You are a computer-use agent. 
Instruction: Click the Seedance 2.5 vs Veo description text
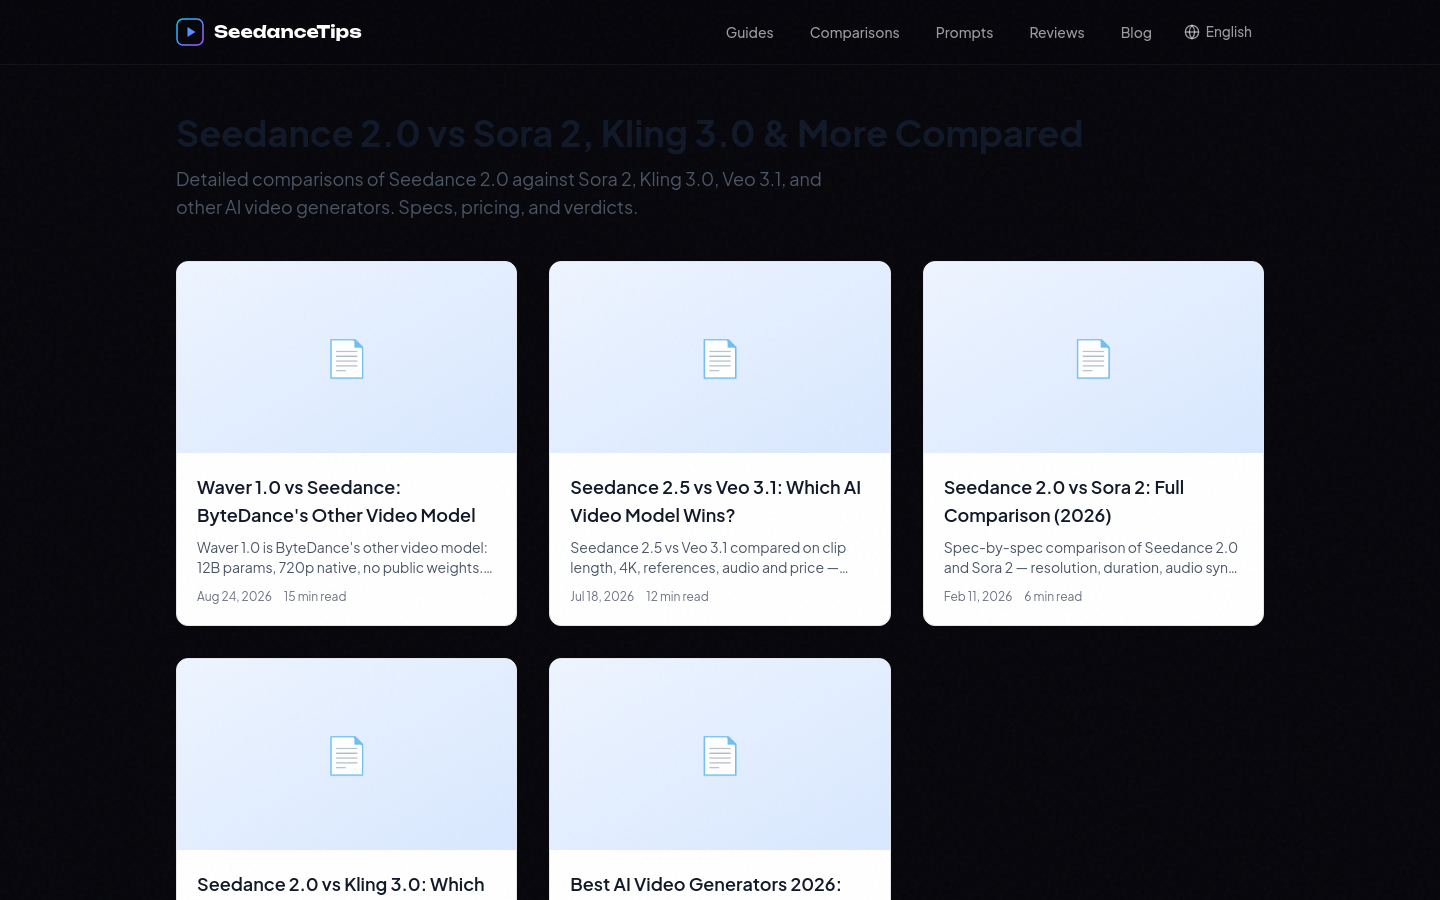(709, 558)
